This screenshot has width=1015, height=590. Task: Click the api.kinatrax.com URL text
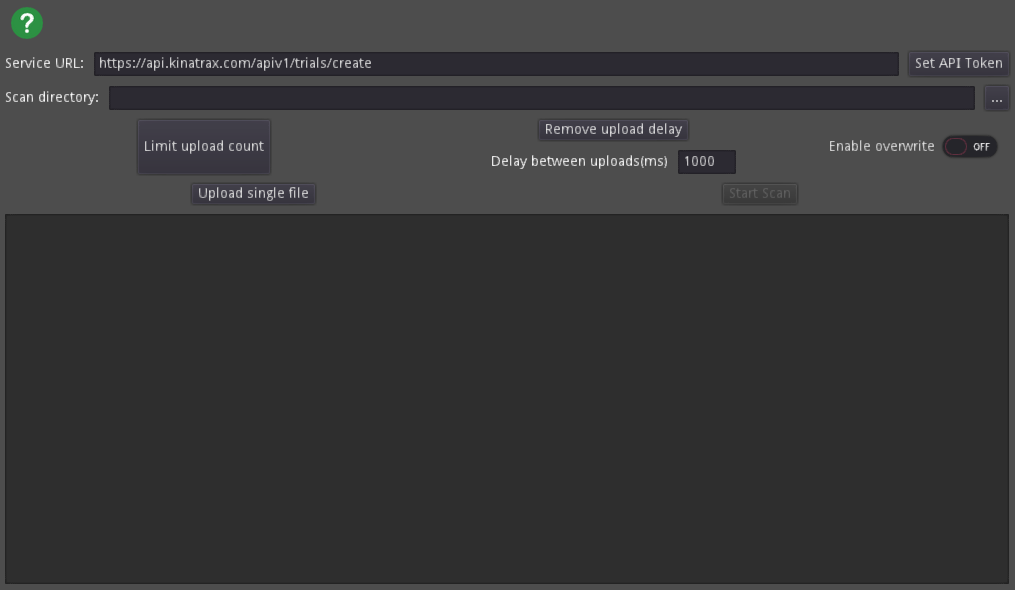click(x=235, y=64)
